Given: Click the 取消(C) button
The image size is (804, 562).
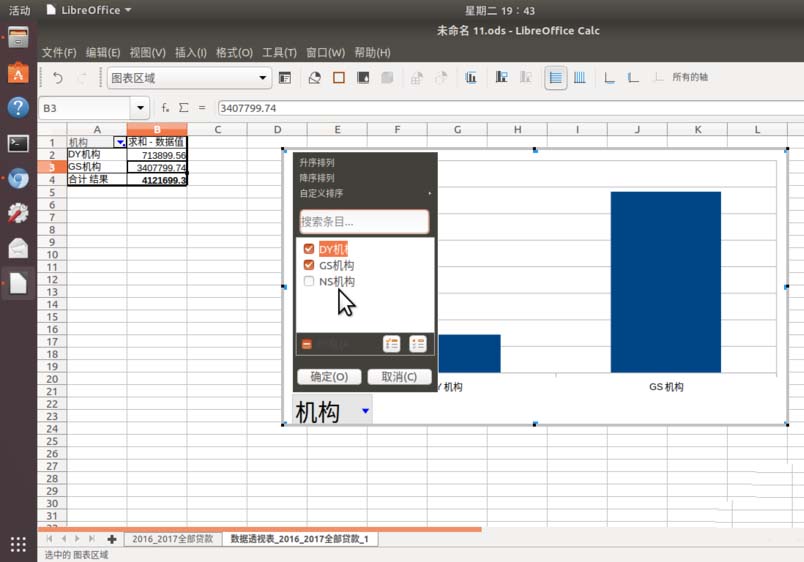Looking at the screenshot, I should [399, 377].
